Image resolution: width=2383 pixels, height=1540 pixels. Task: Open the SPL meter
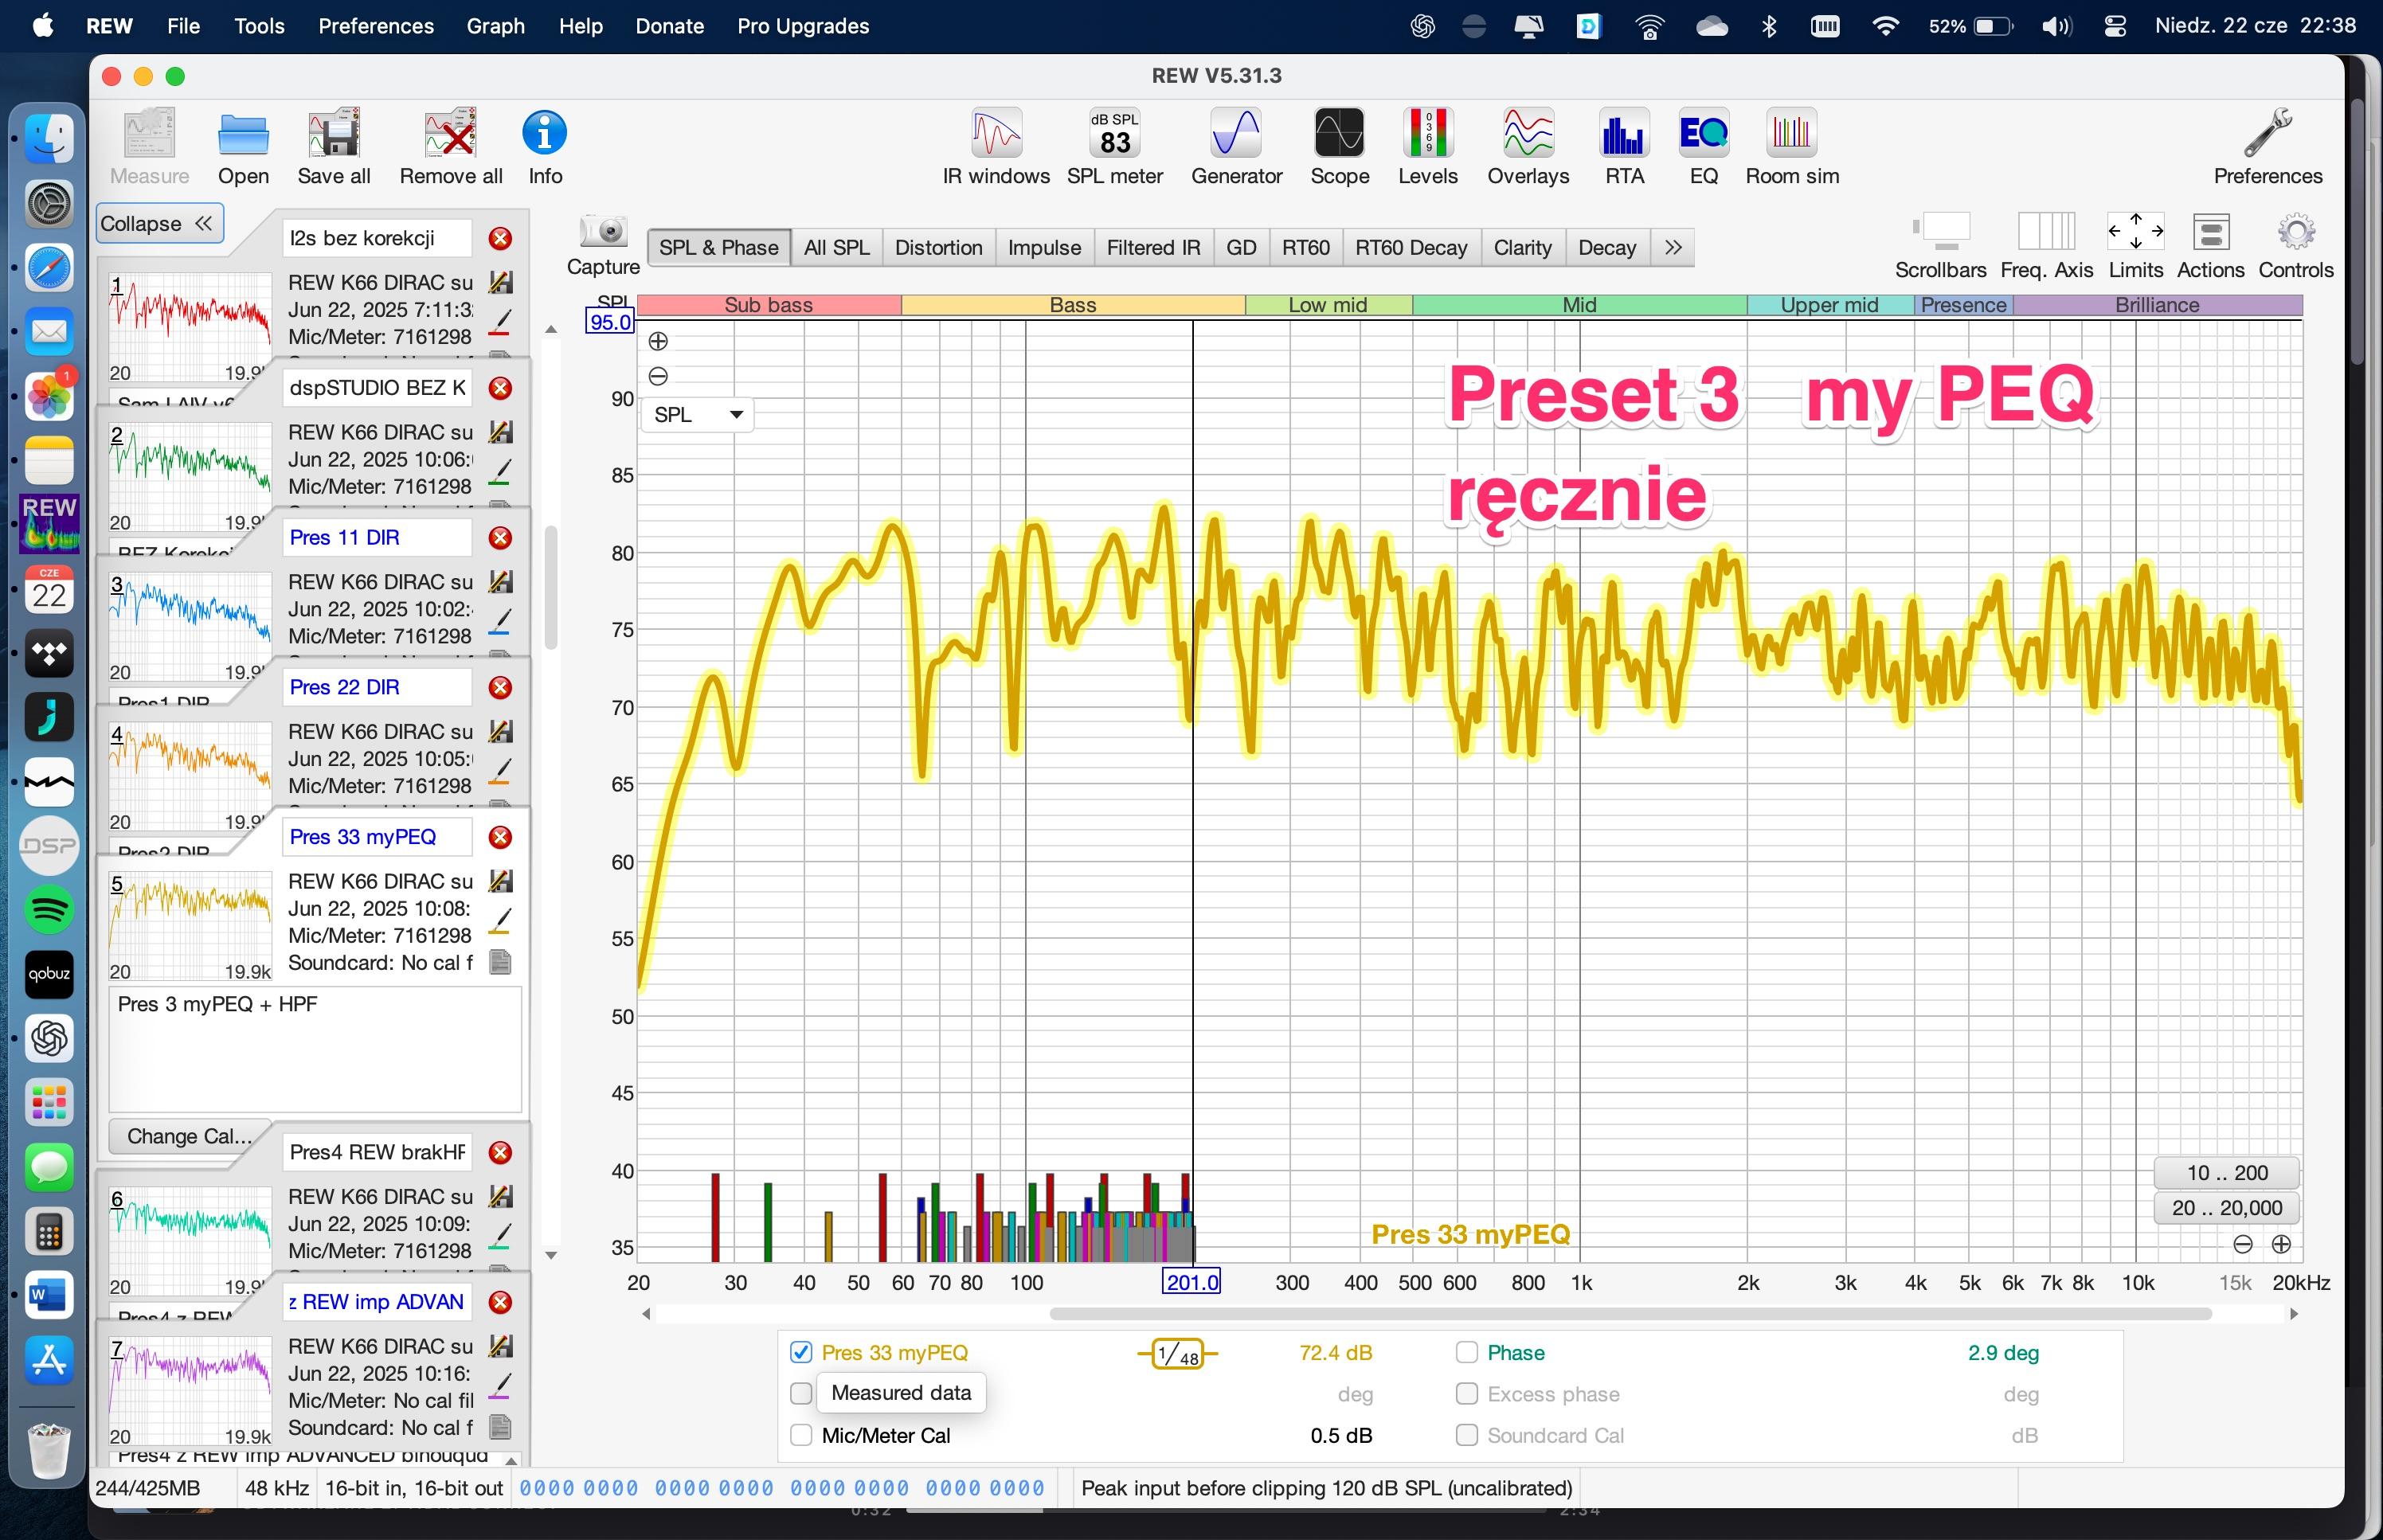tap(1114, 135)
